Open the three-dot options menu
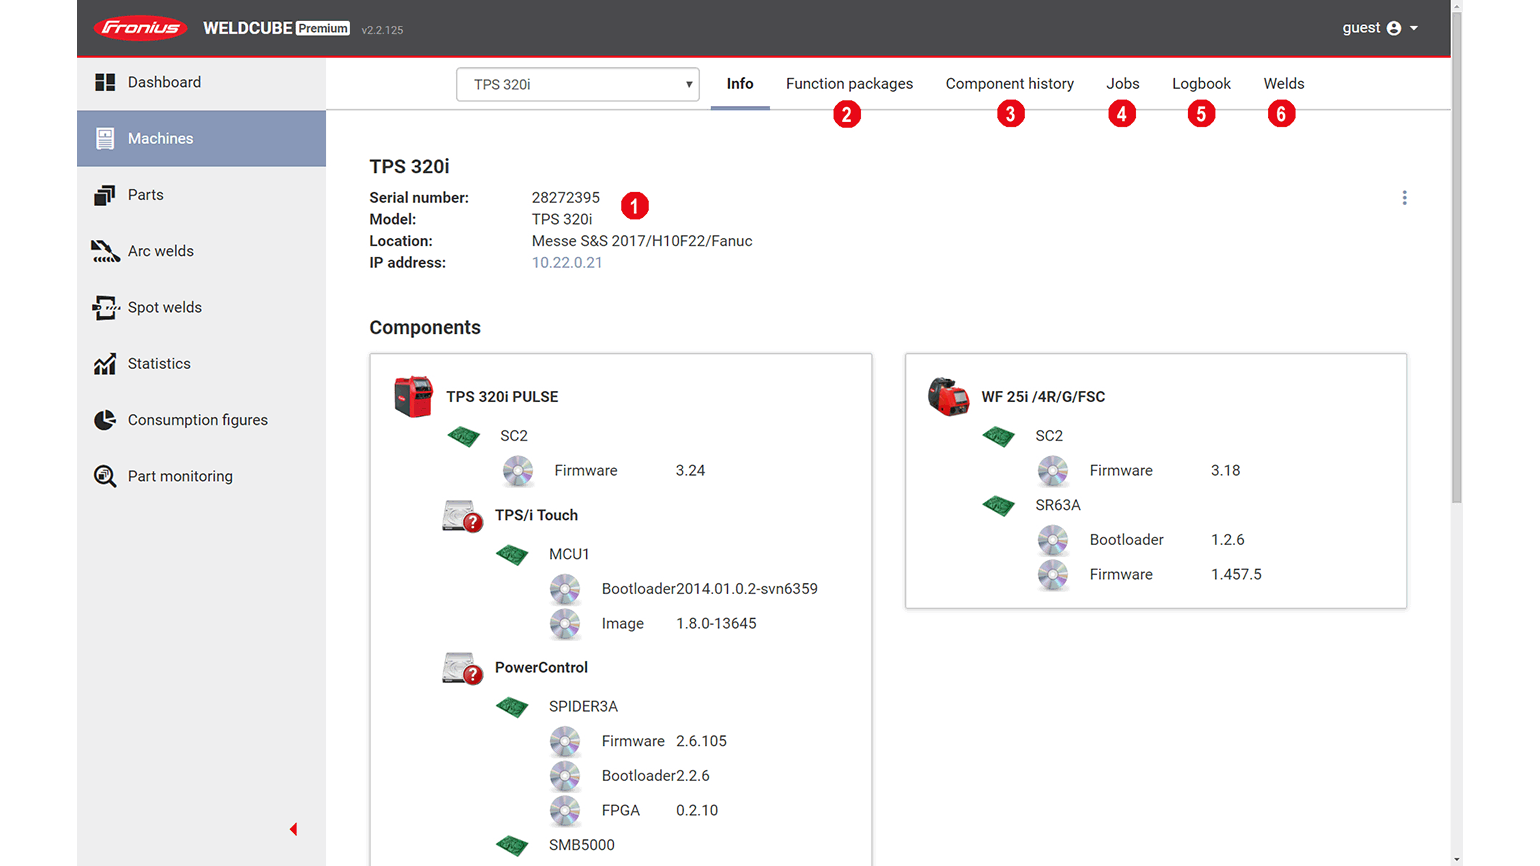 [x=1404, y=198]
